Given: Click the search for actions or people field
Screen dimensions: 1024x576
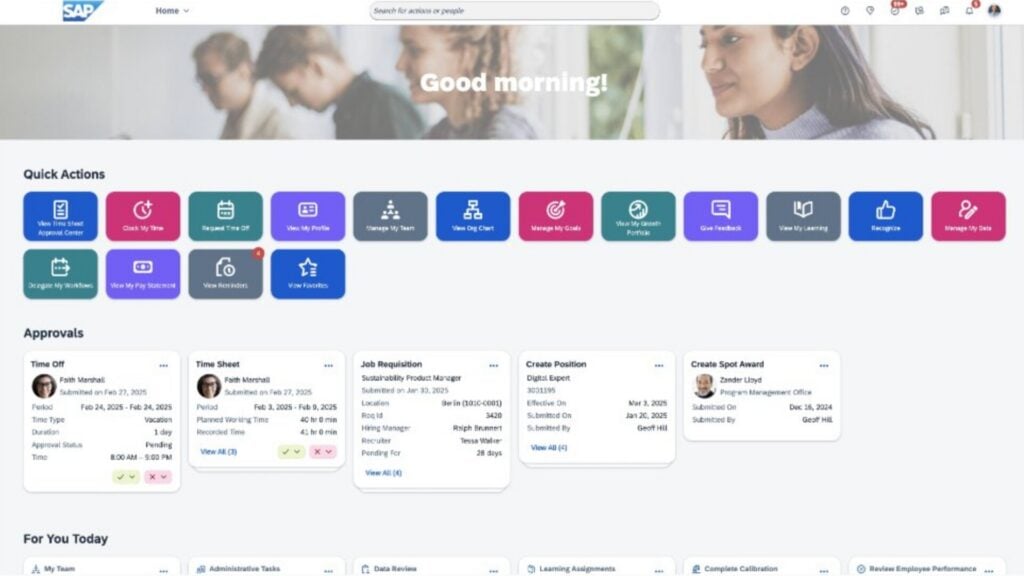Looking at the screenshot, I should point(514,10).
